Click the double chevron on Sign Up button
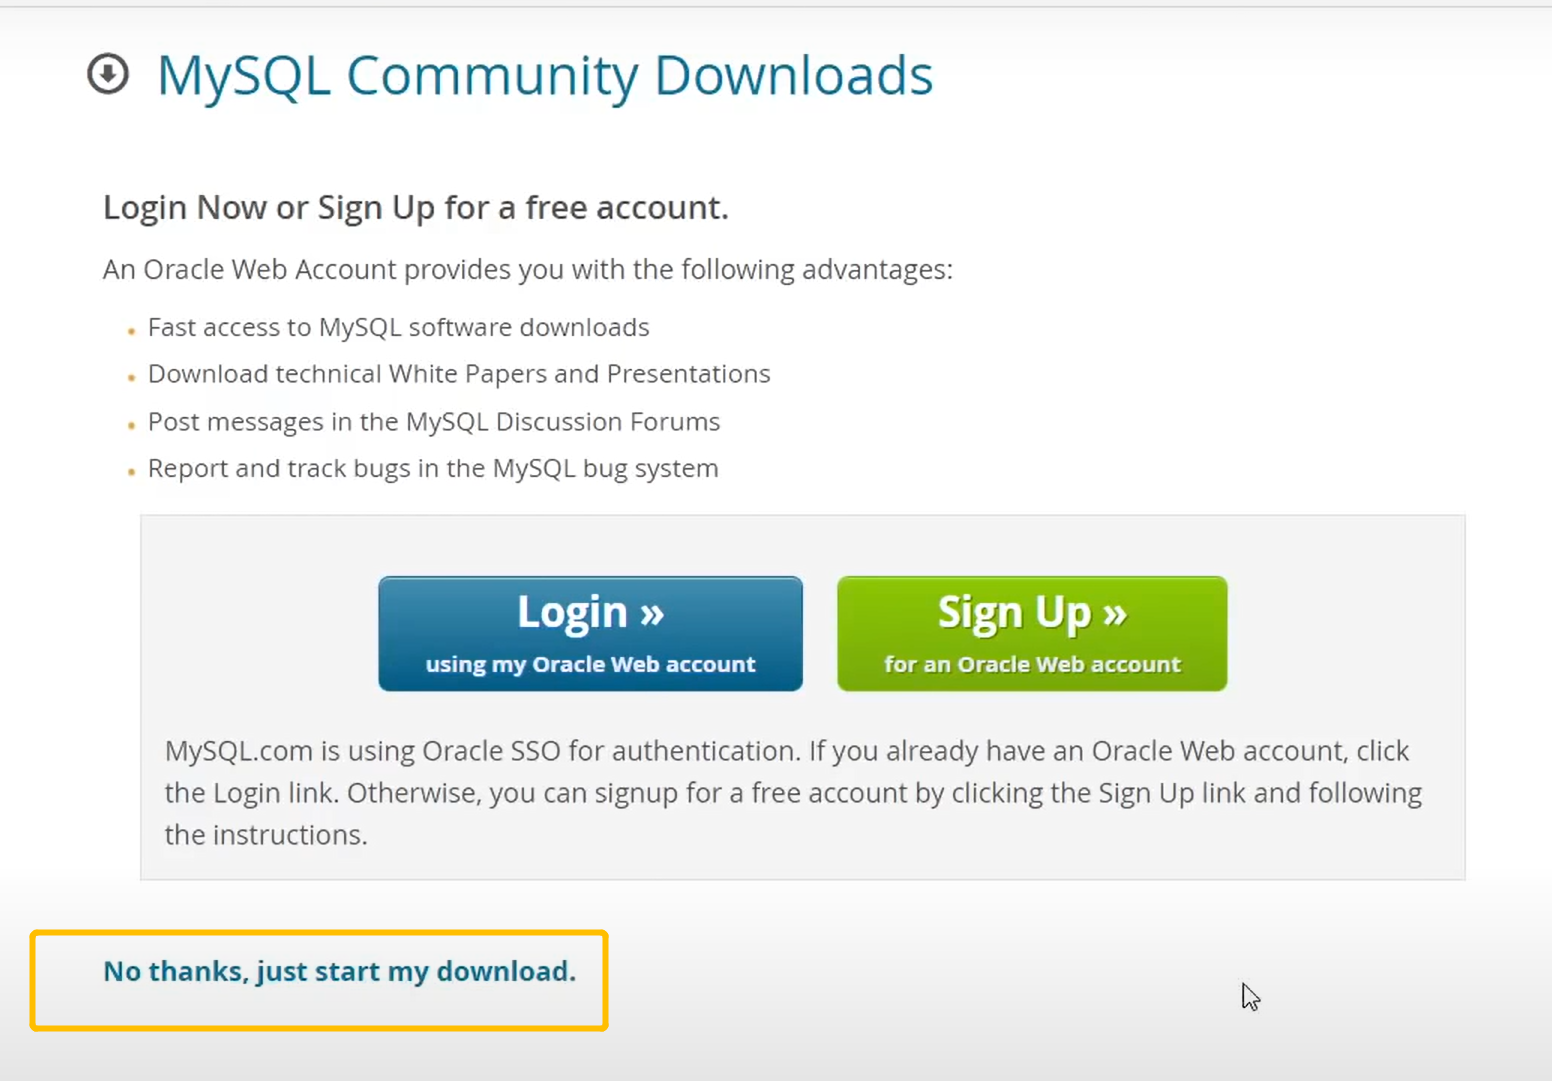 click(1115, 613)
